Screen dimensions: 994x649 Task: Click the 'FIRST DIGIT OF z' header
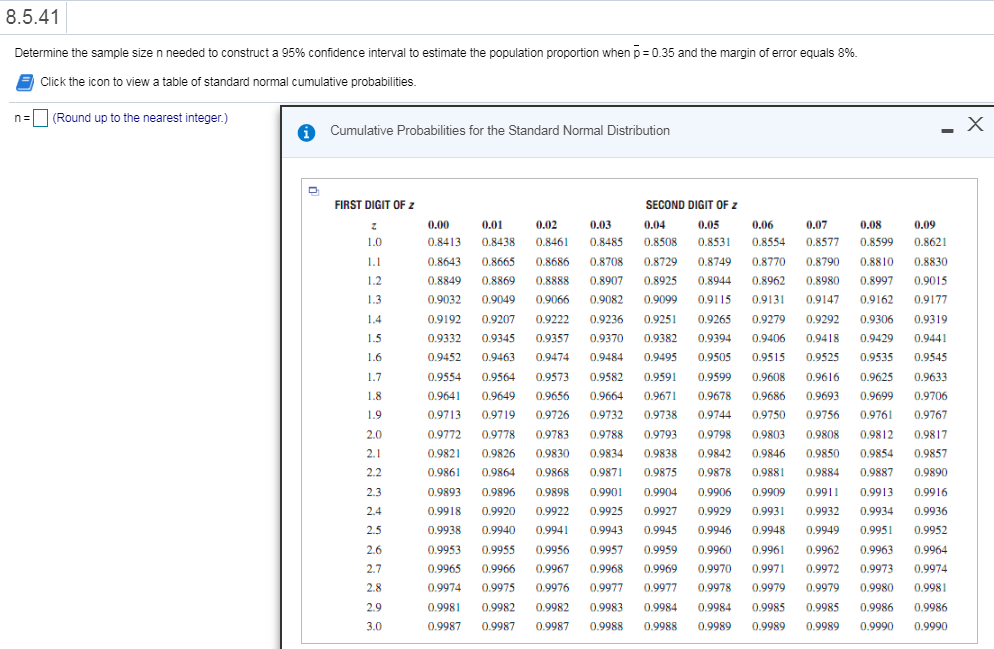tap(374, 205)
